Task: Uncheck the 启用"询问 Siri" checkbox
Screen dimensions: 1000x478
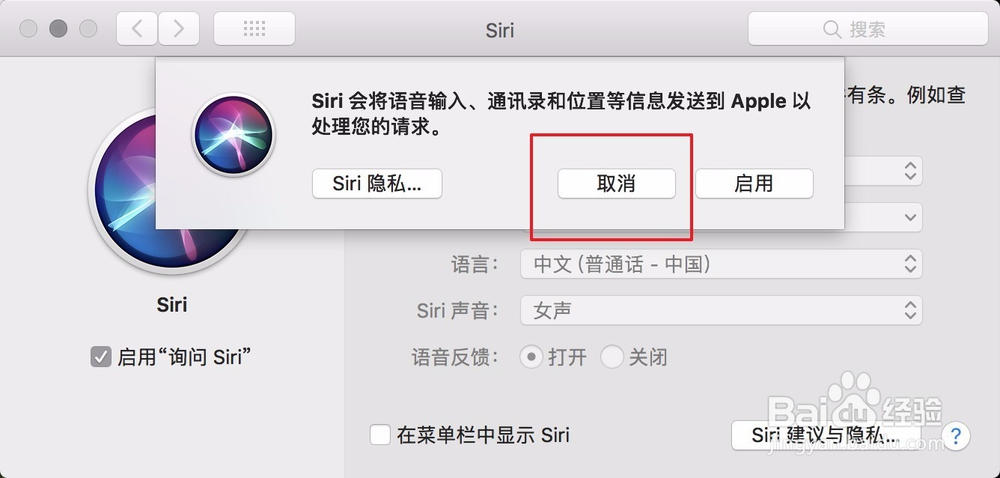Action: tap(100, 357)
